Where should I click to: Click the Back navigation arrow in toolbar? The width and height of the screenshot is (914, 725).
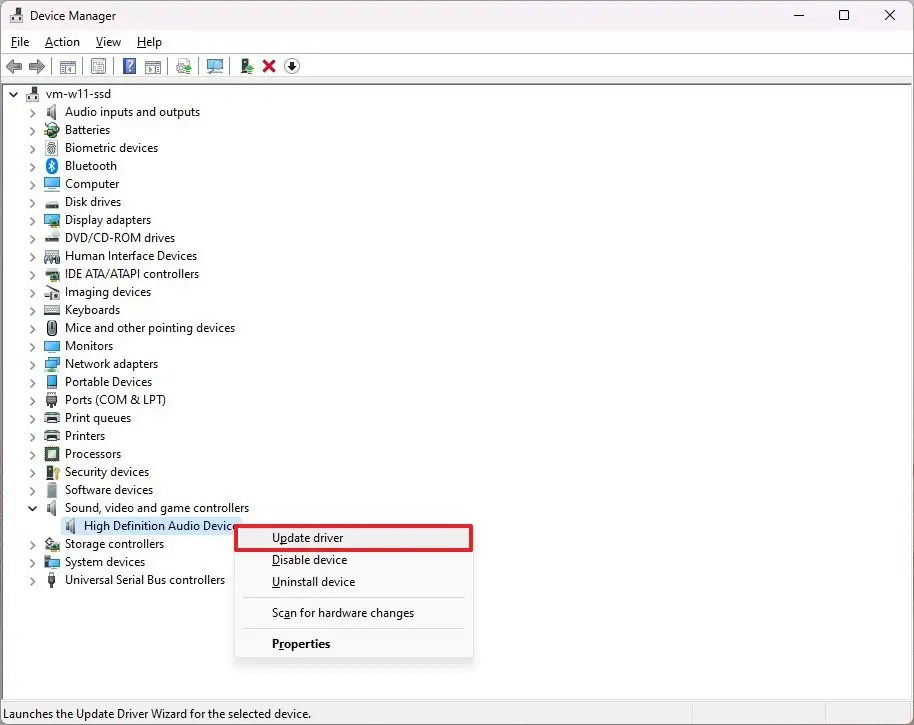(x=14, y=66)
